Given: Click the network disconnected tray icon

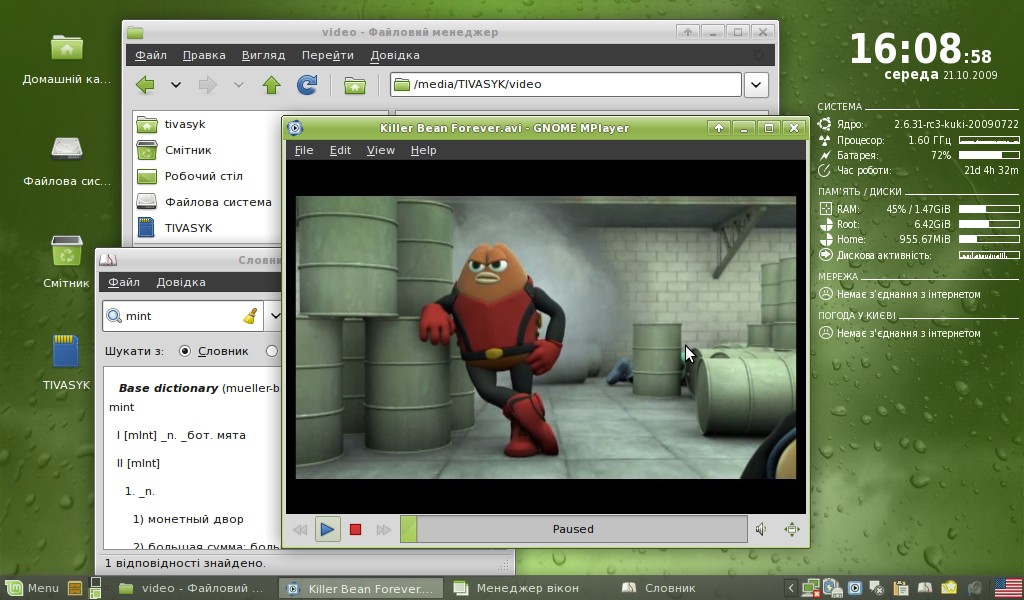Looking at the screenshot, I should point(811,588).
